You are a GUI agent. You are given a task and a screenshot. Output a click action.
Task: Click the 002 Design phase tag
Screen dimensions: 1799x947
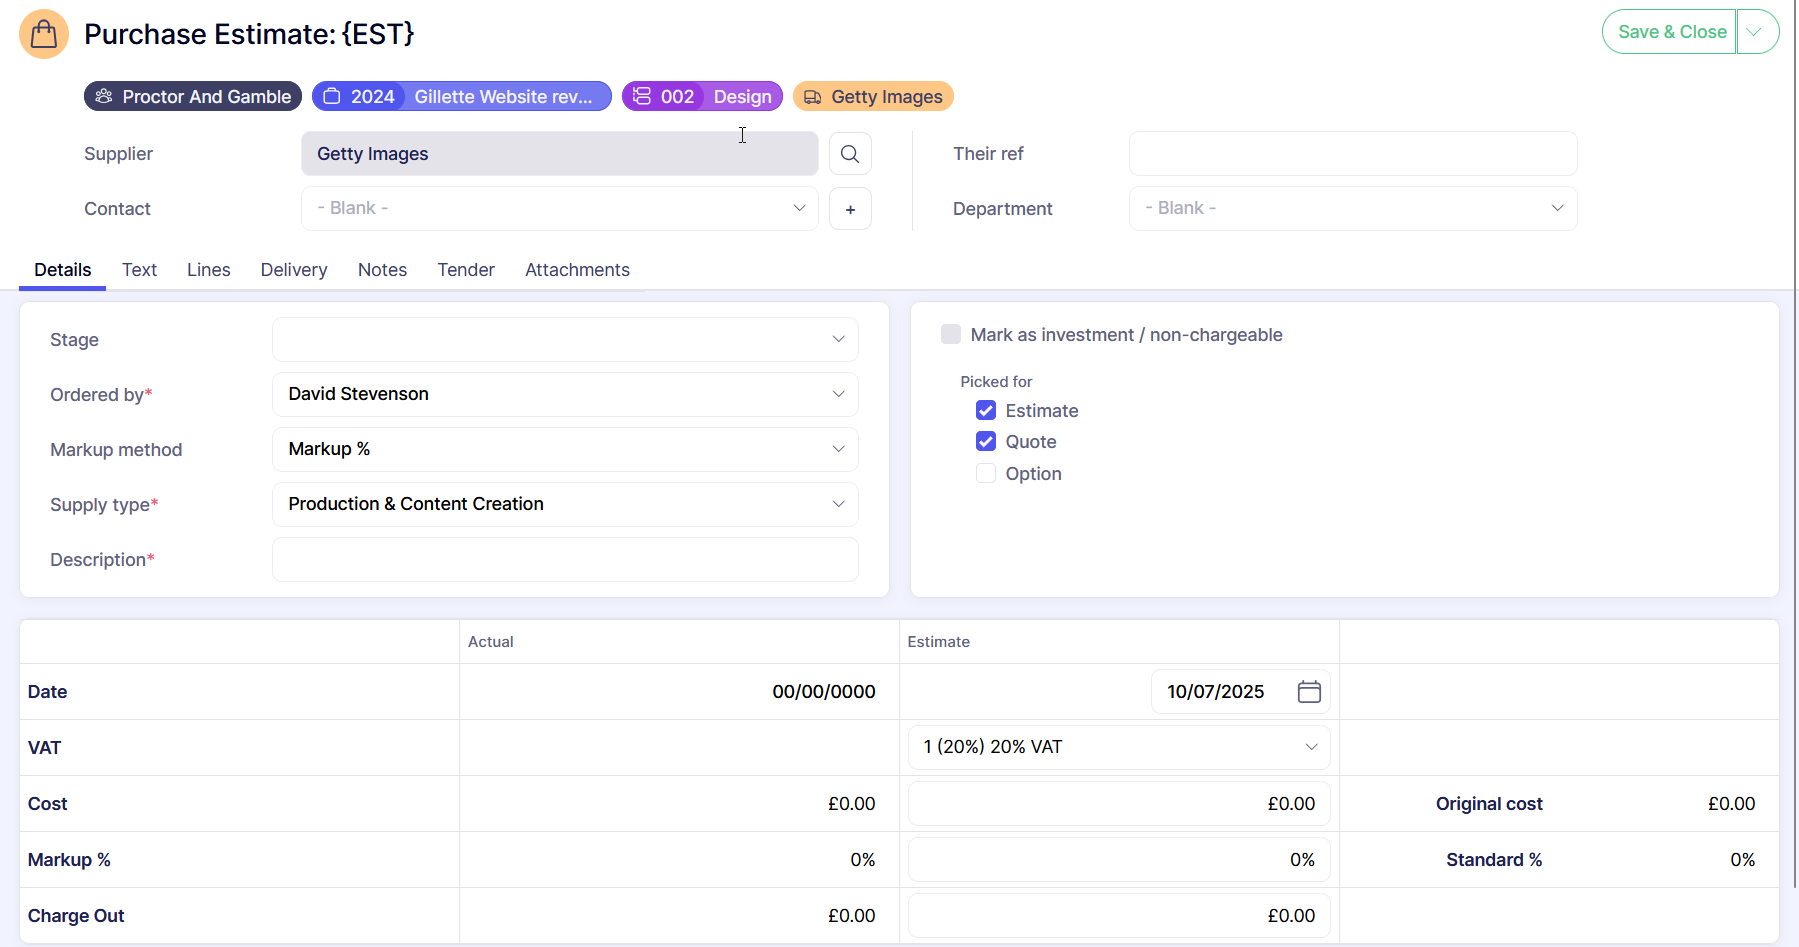[702, 97]
